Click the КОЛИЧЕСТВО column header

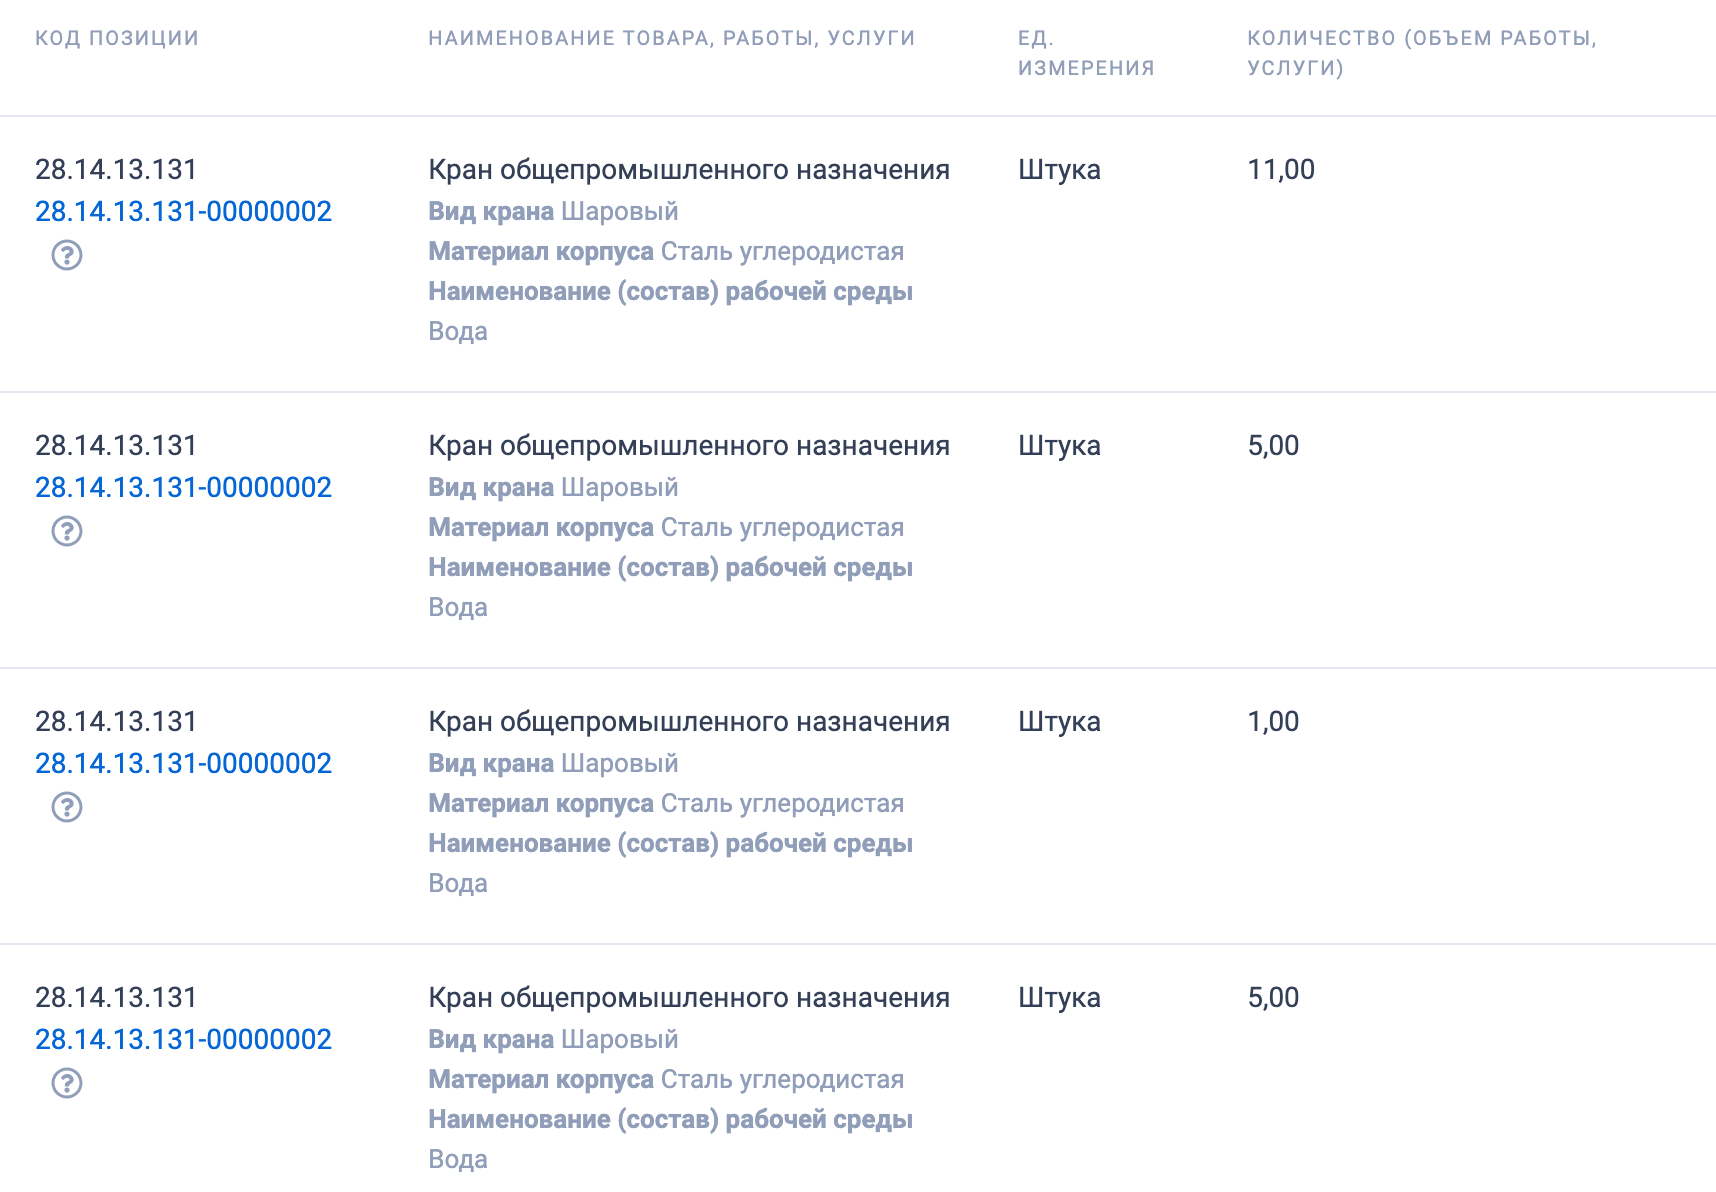tap(1422, 52)
